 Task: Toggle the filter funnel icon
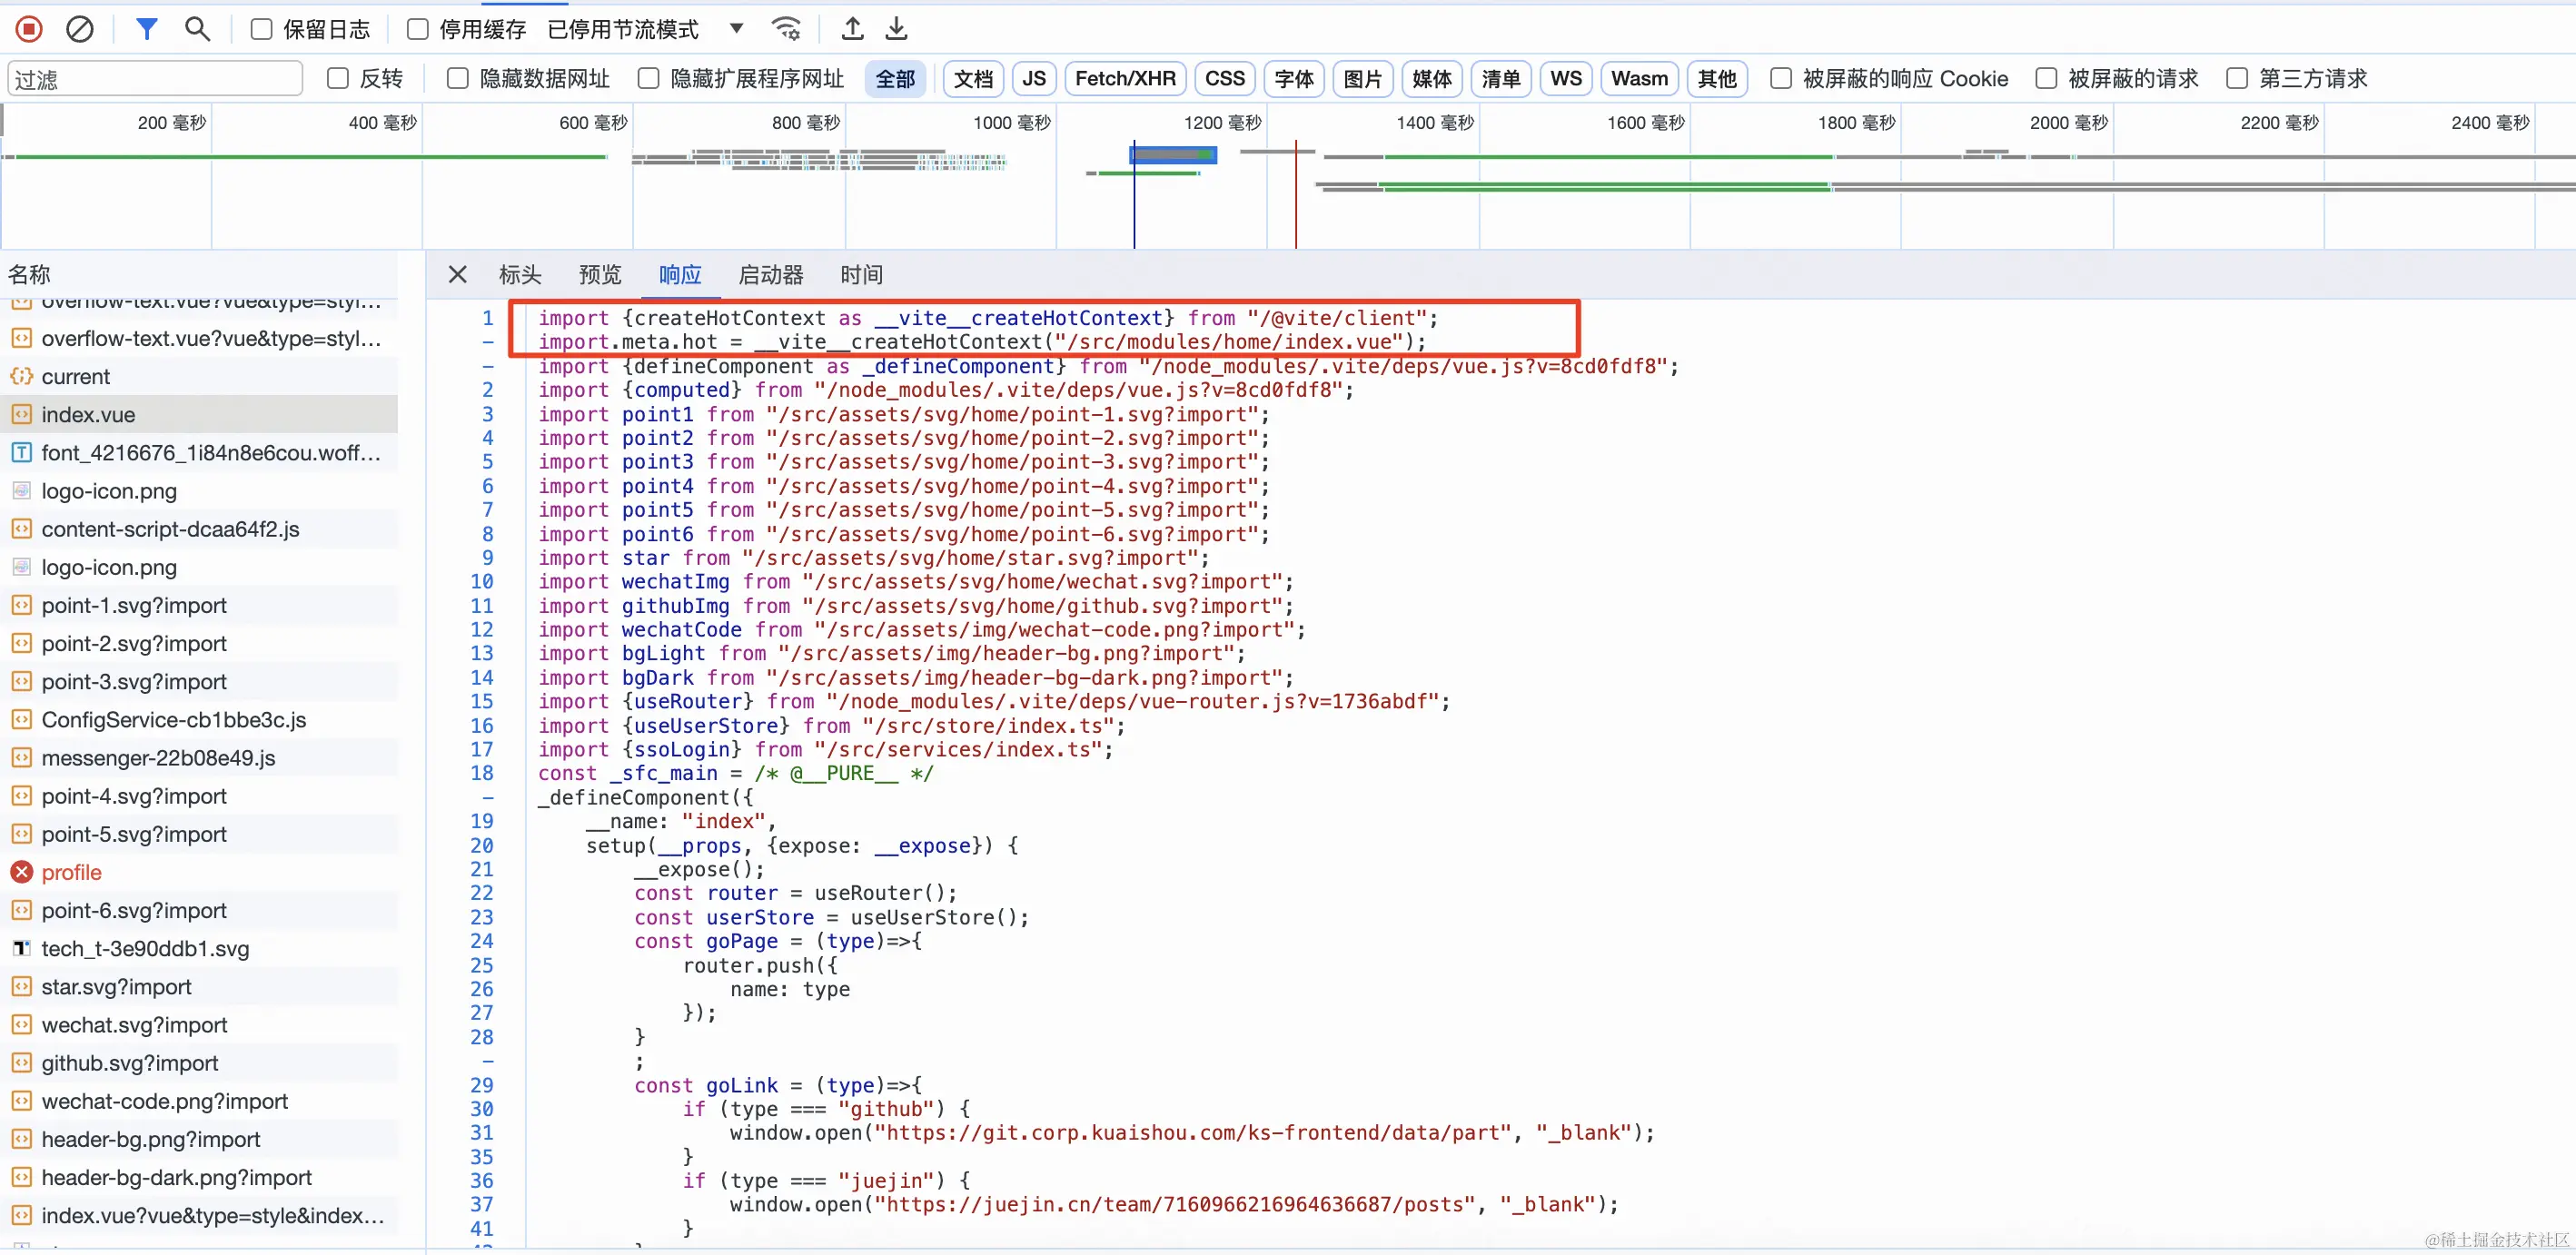click(146, 29)
